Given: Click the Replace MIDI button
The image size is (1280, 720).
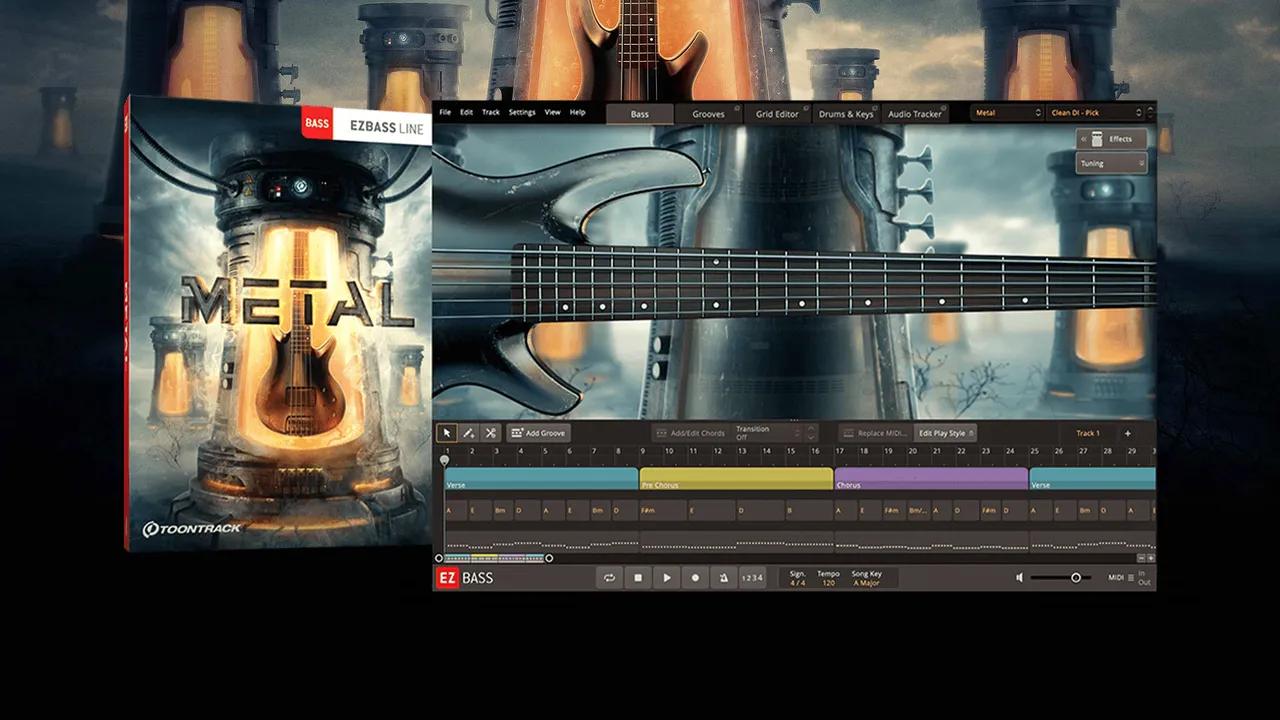Looking at the screenshot, I should click(875, 433).
